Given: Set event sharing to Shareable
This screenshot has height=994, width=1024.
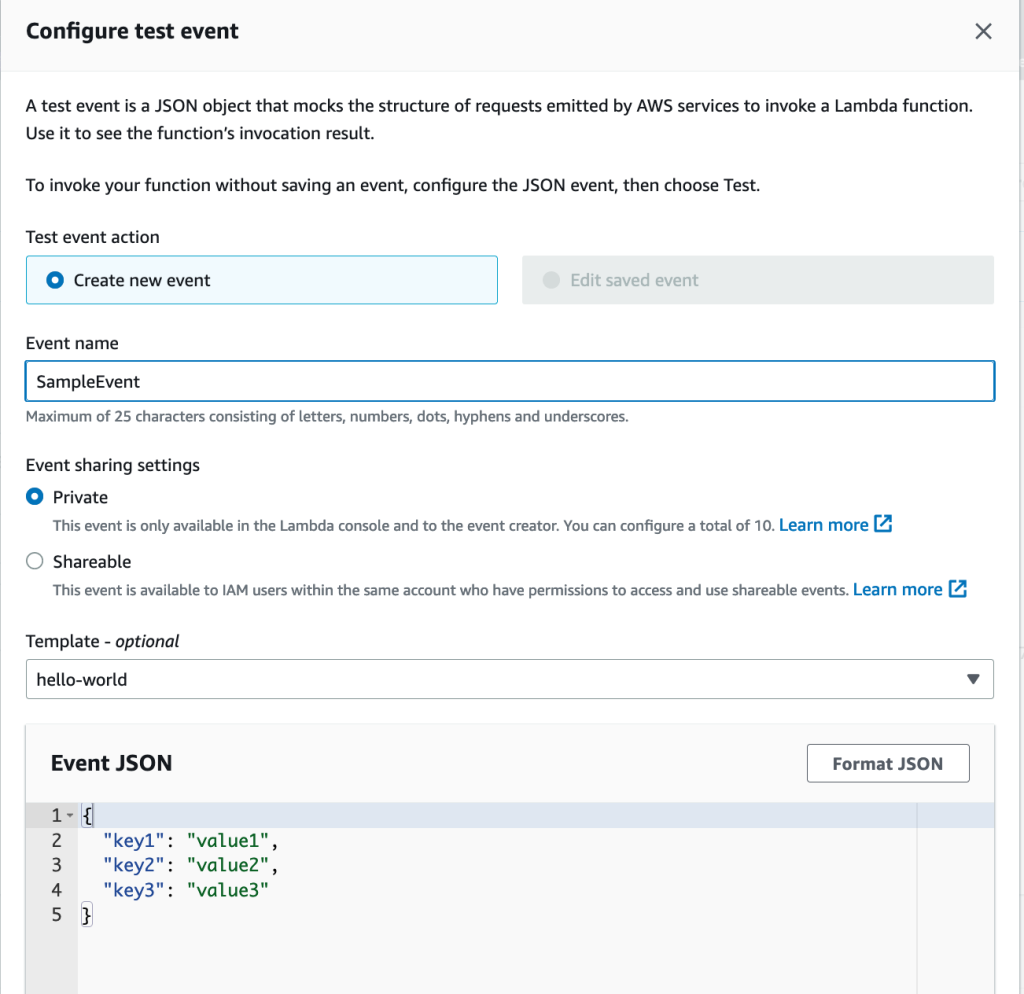Looking at the screenshot, I should (36, 562).
